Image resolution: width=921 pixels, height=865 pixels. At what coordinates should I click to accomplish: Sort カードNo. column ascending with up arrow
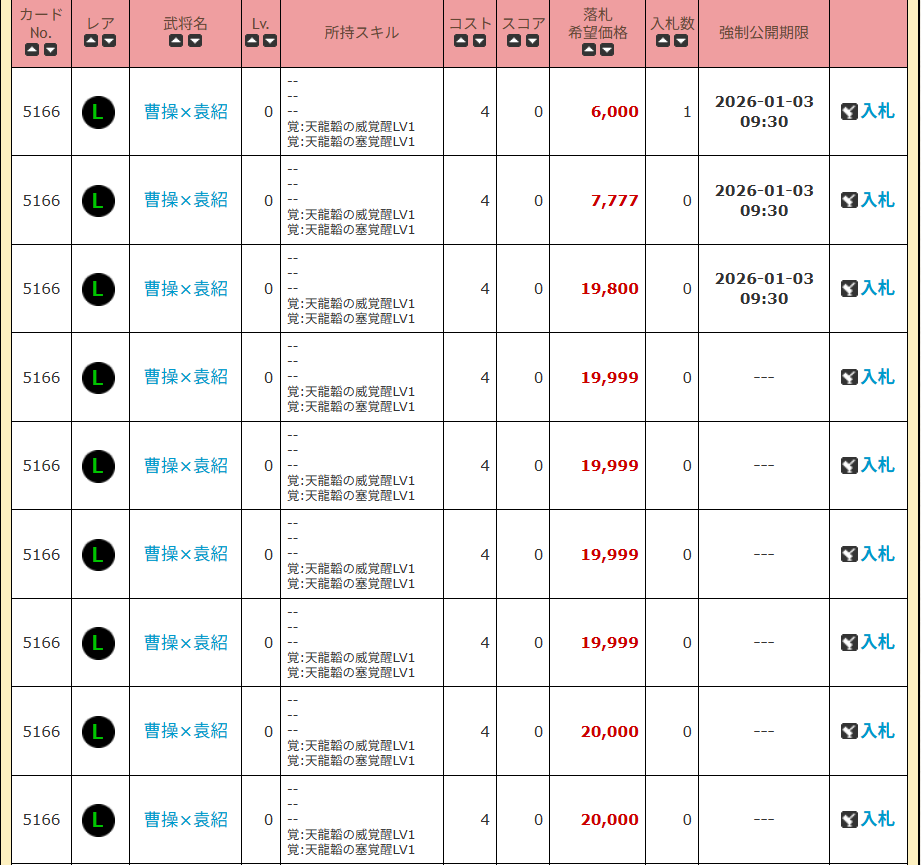(x=32, y=50)
